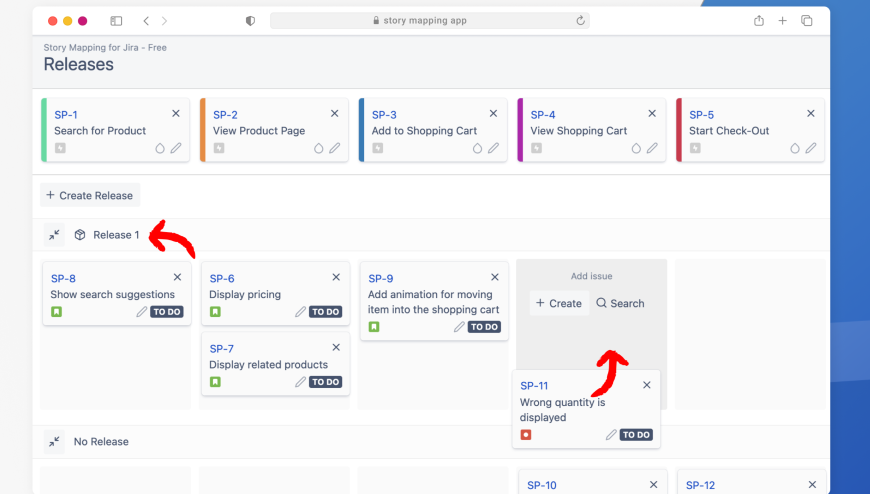Screen dimensions: 870x494
Task: Click the epic type icon on SP-3
Action: [x=377, y=148]
